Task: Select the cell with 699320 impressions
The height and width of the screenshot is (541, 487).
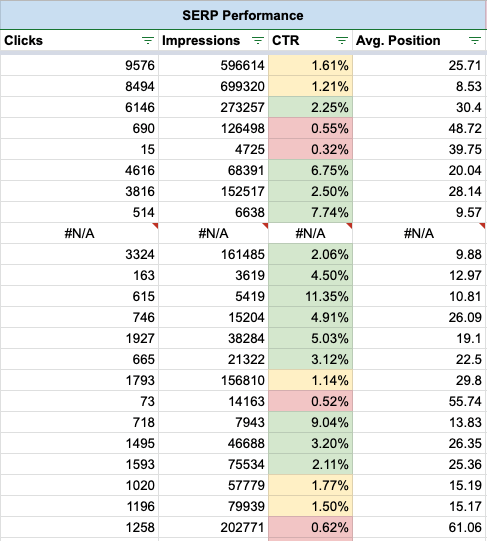Action: pos(214,86)
